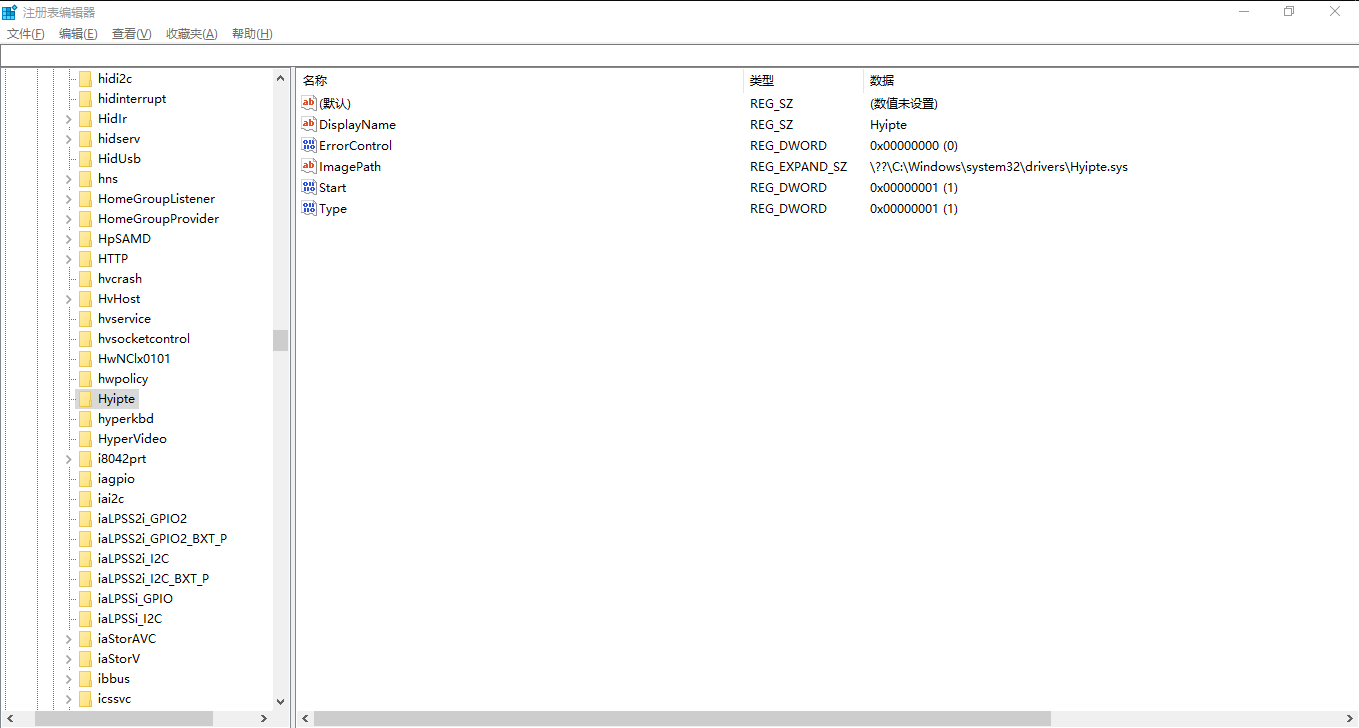Click the hvservice folder icon
This screenshot has height=728, width=1359.
pos(85,318)
